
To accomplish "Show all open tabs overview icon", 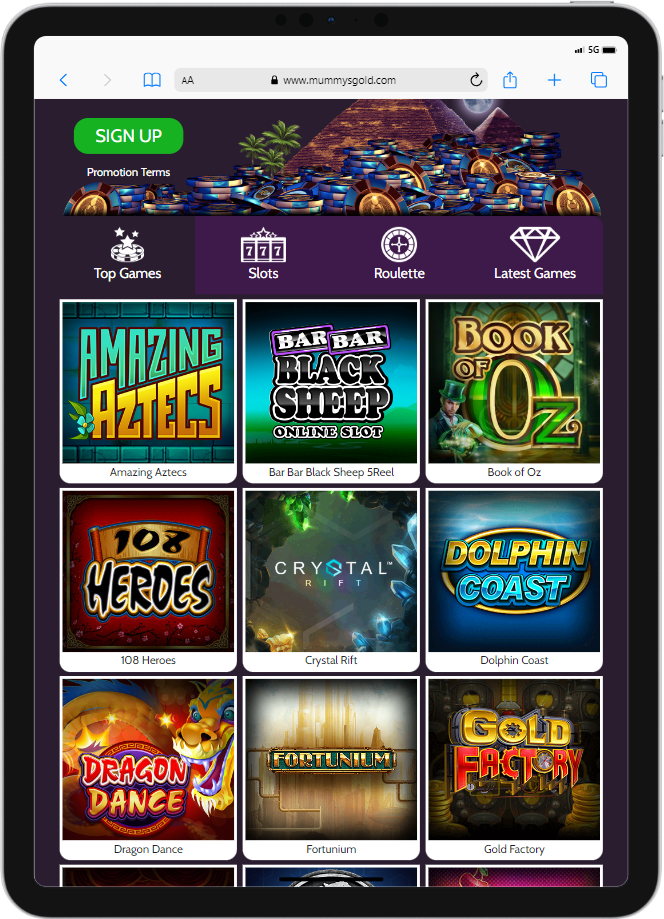I will pyautogui.click(x=598, y=80).
